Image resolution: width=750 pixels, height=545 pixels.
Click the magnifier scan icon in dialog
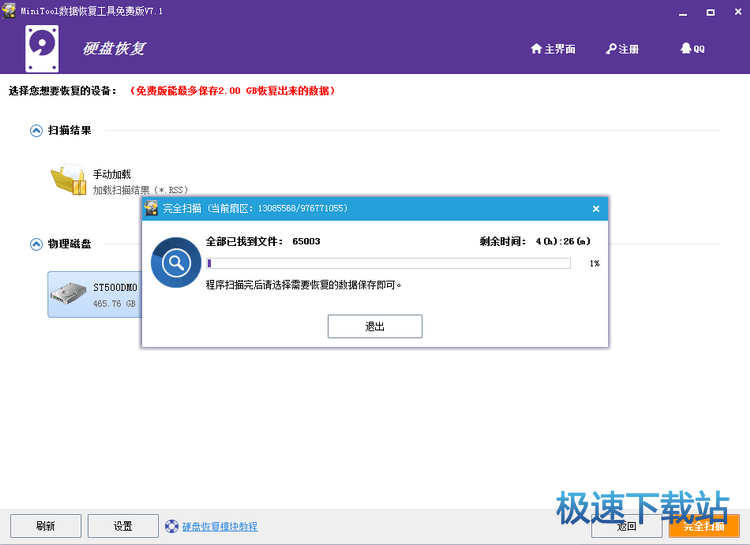[x=176, y=263]
